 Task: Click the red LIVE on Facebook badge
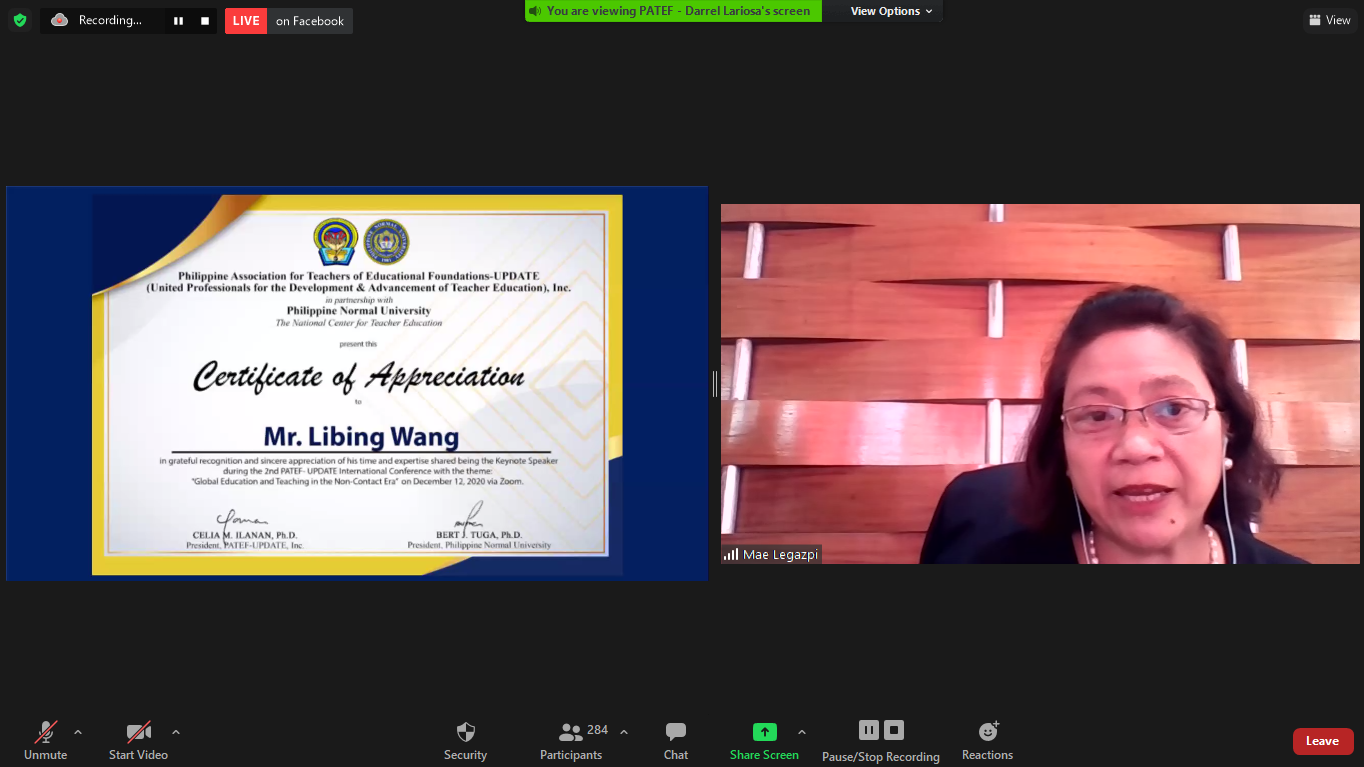click(246, 21)
